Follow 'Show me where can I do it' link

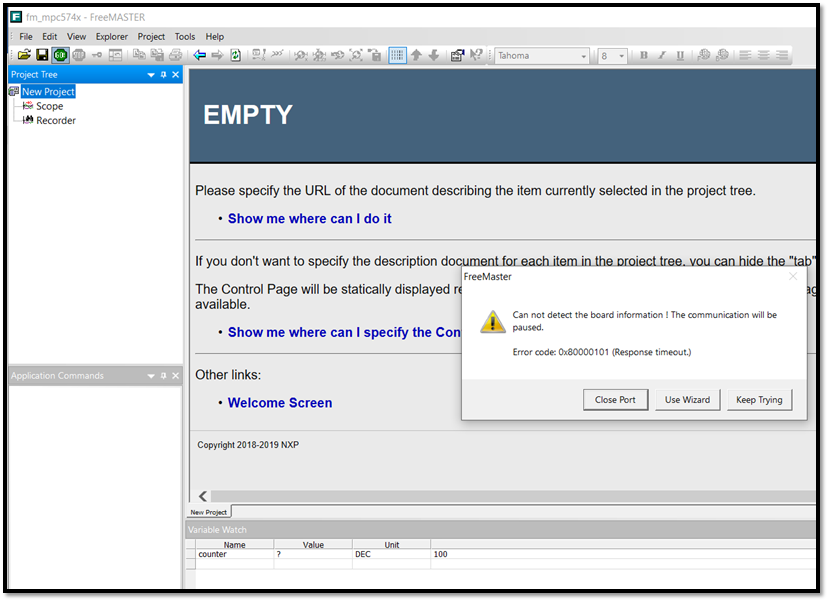309,219
